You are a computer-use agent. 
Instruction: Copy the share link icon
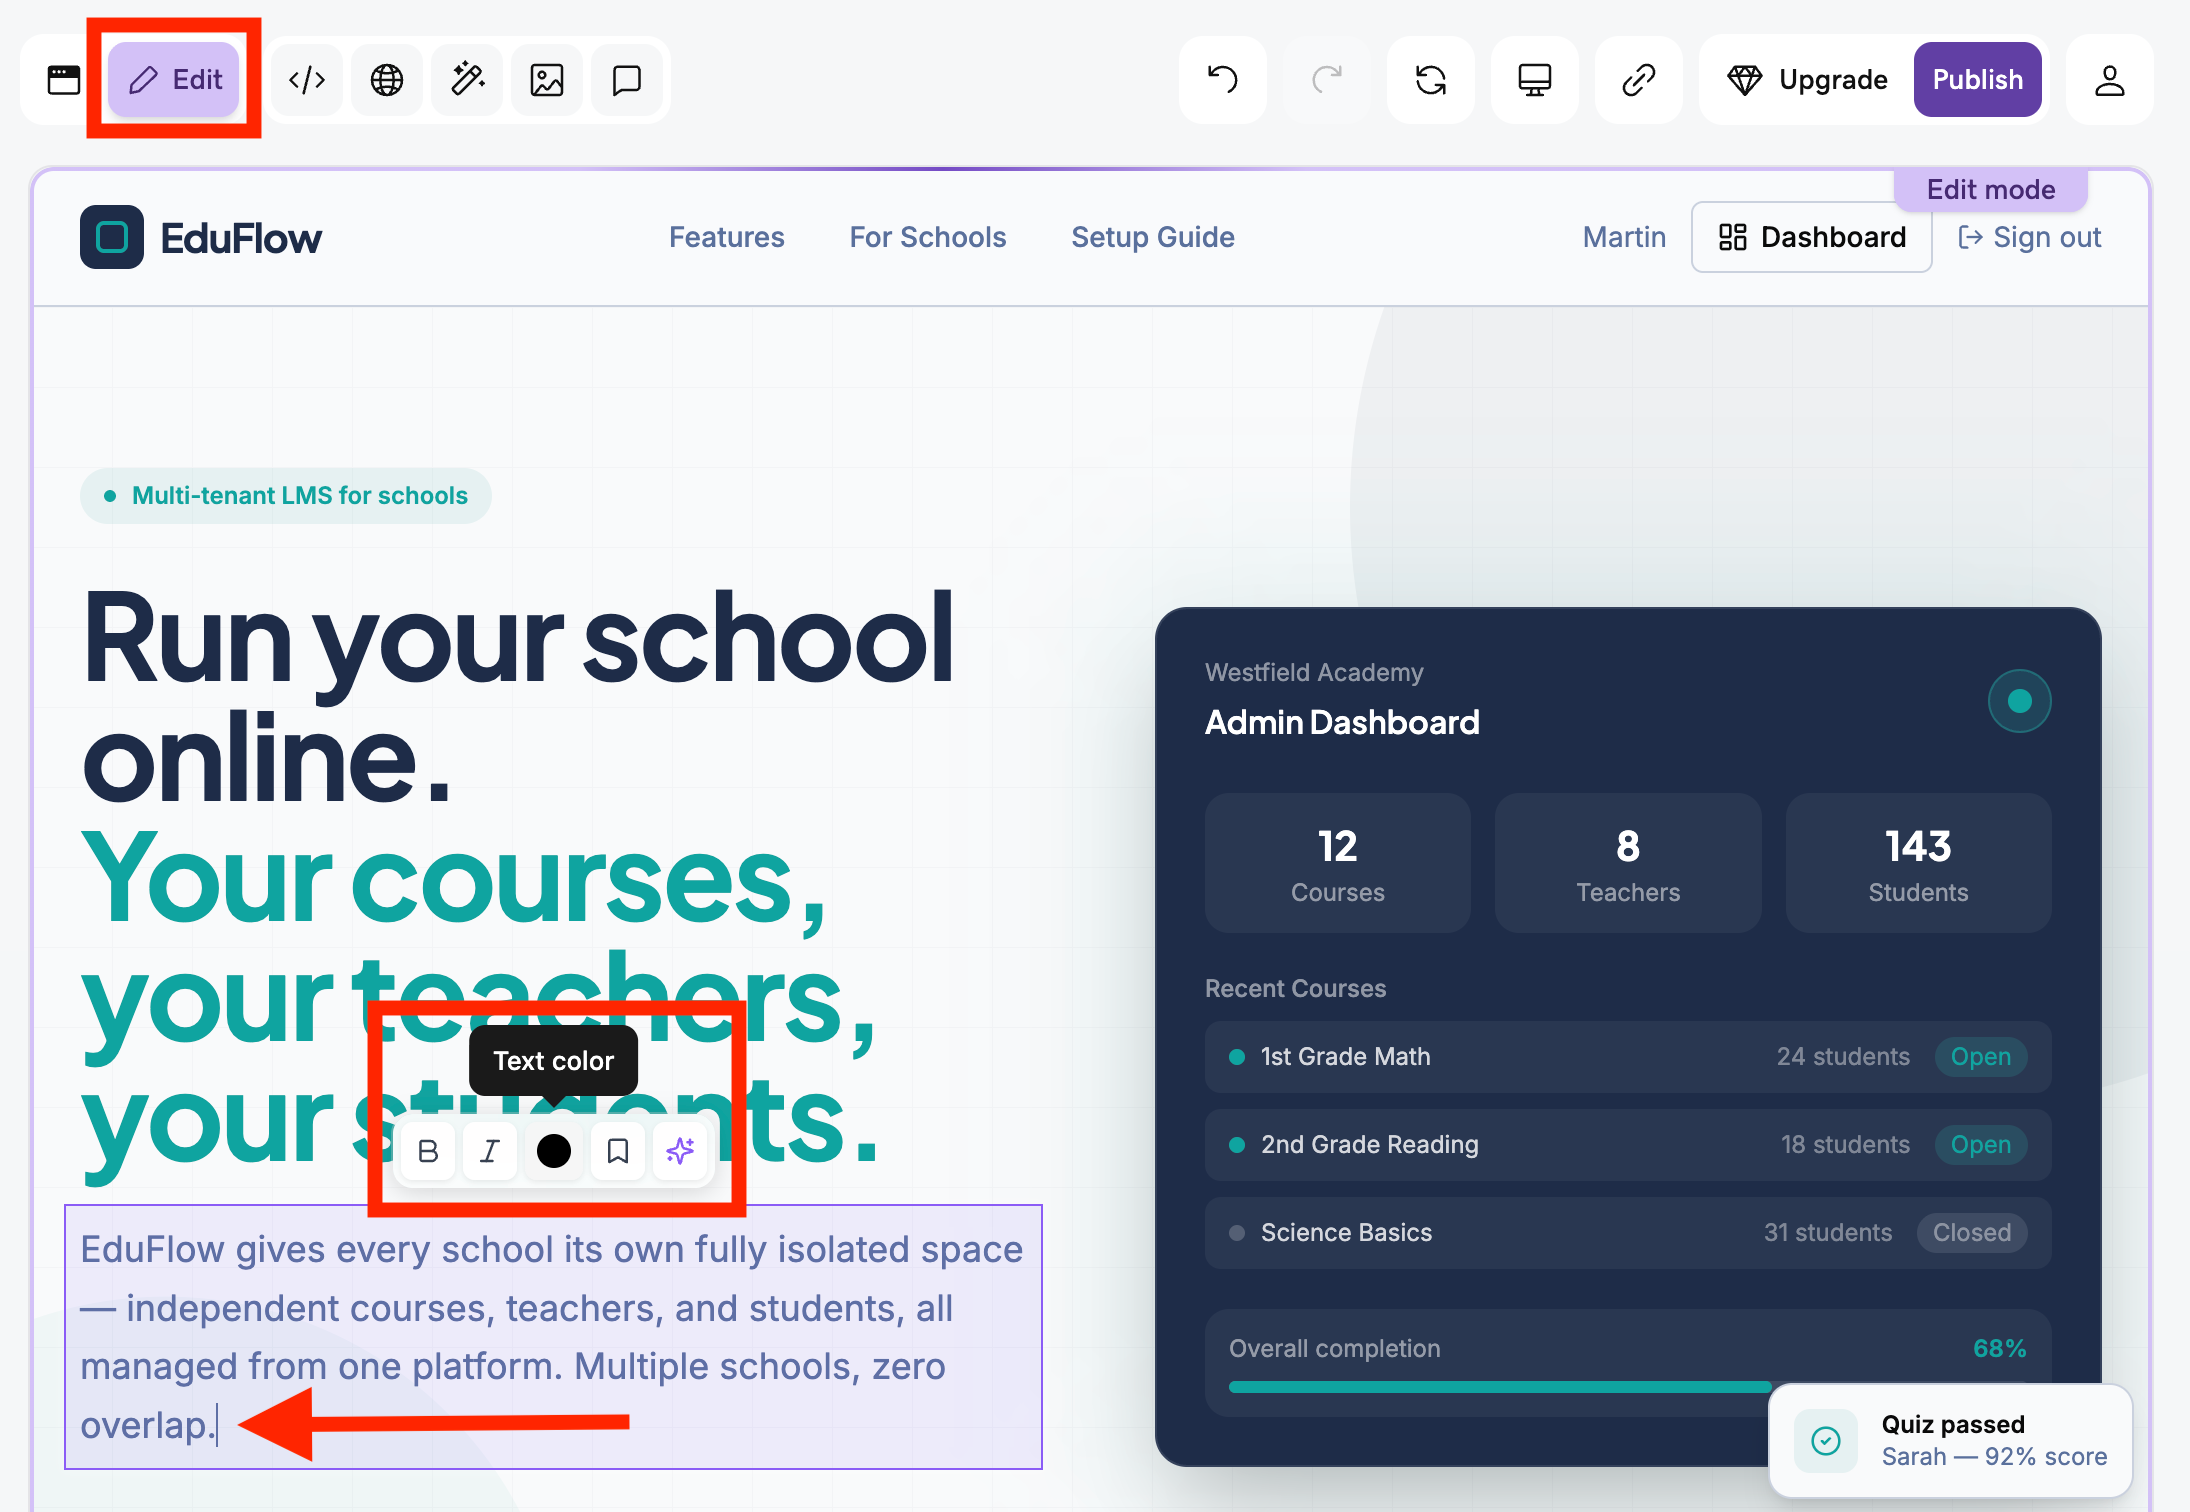pyautogui.click(x=1639, y=80)
